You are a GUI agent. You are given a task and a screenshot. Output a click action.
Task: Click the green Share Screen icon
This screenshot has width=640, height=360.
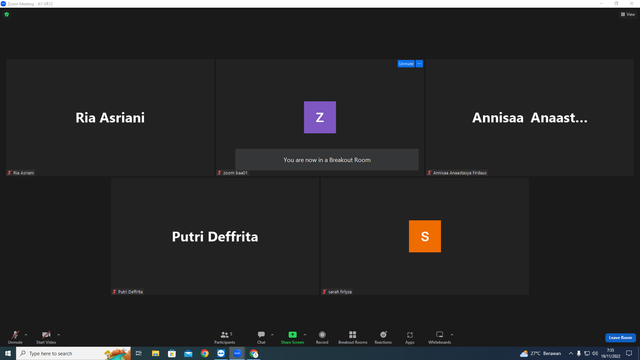pos(292,335)
